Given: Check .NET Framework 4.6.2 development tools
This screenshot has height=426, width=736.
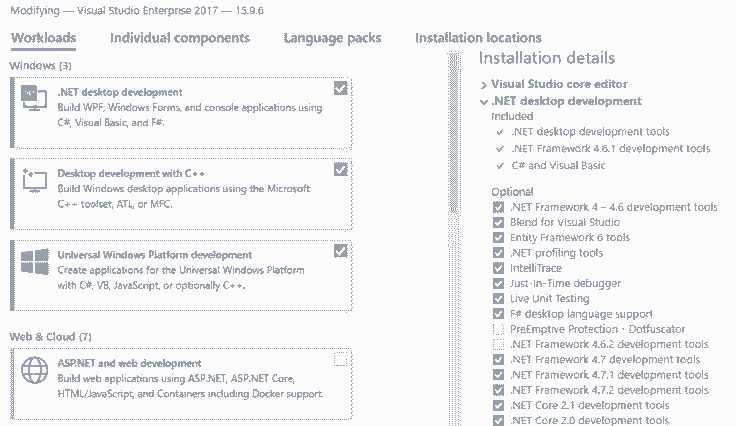Looking at the screenshot, I should pos(499,344).
